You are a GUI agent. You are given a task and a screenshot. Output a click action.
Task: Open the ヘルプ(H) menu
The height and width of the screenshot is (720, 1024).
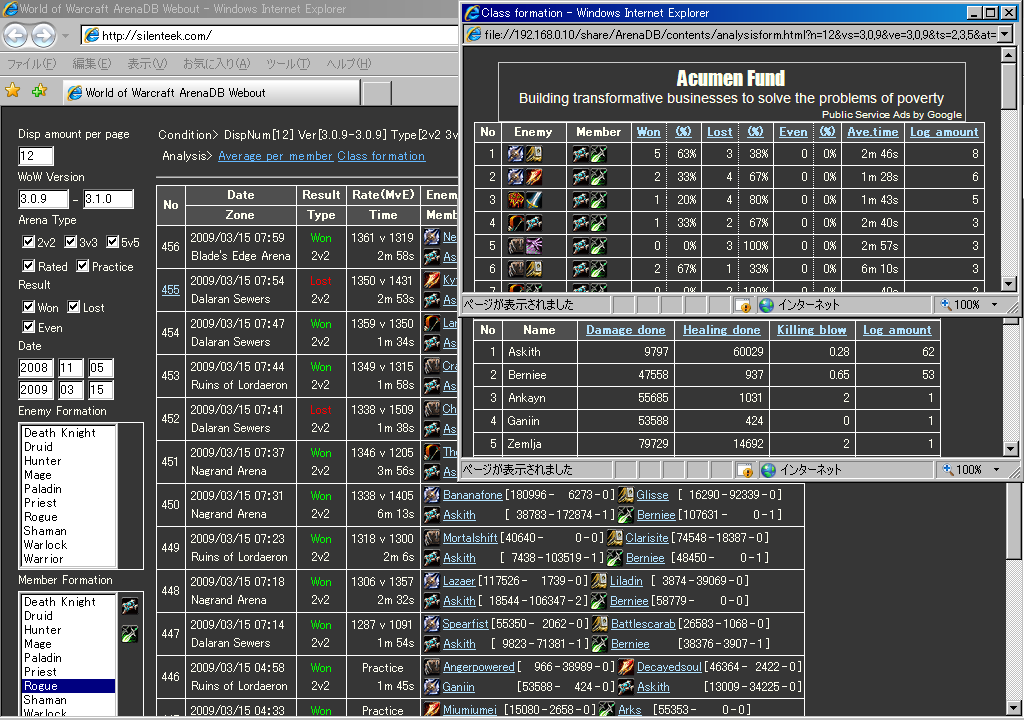pos(349,63)
